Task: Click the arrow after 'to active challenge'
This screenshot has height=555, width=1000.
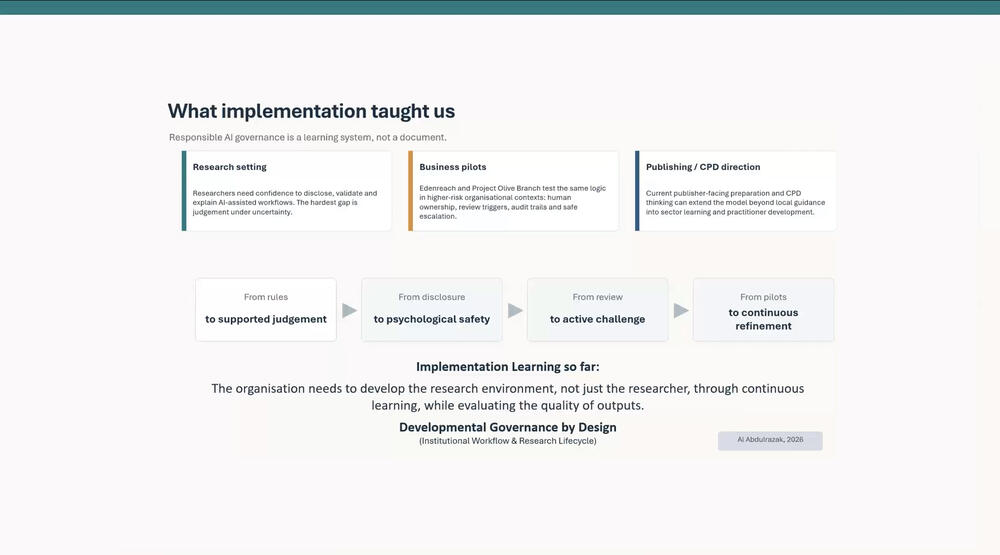Action: point(680,311)
